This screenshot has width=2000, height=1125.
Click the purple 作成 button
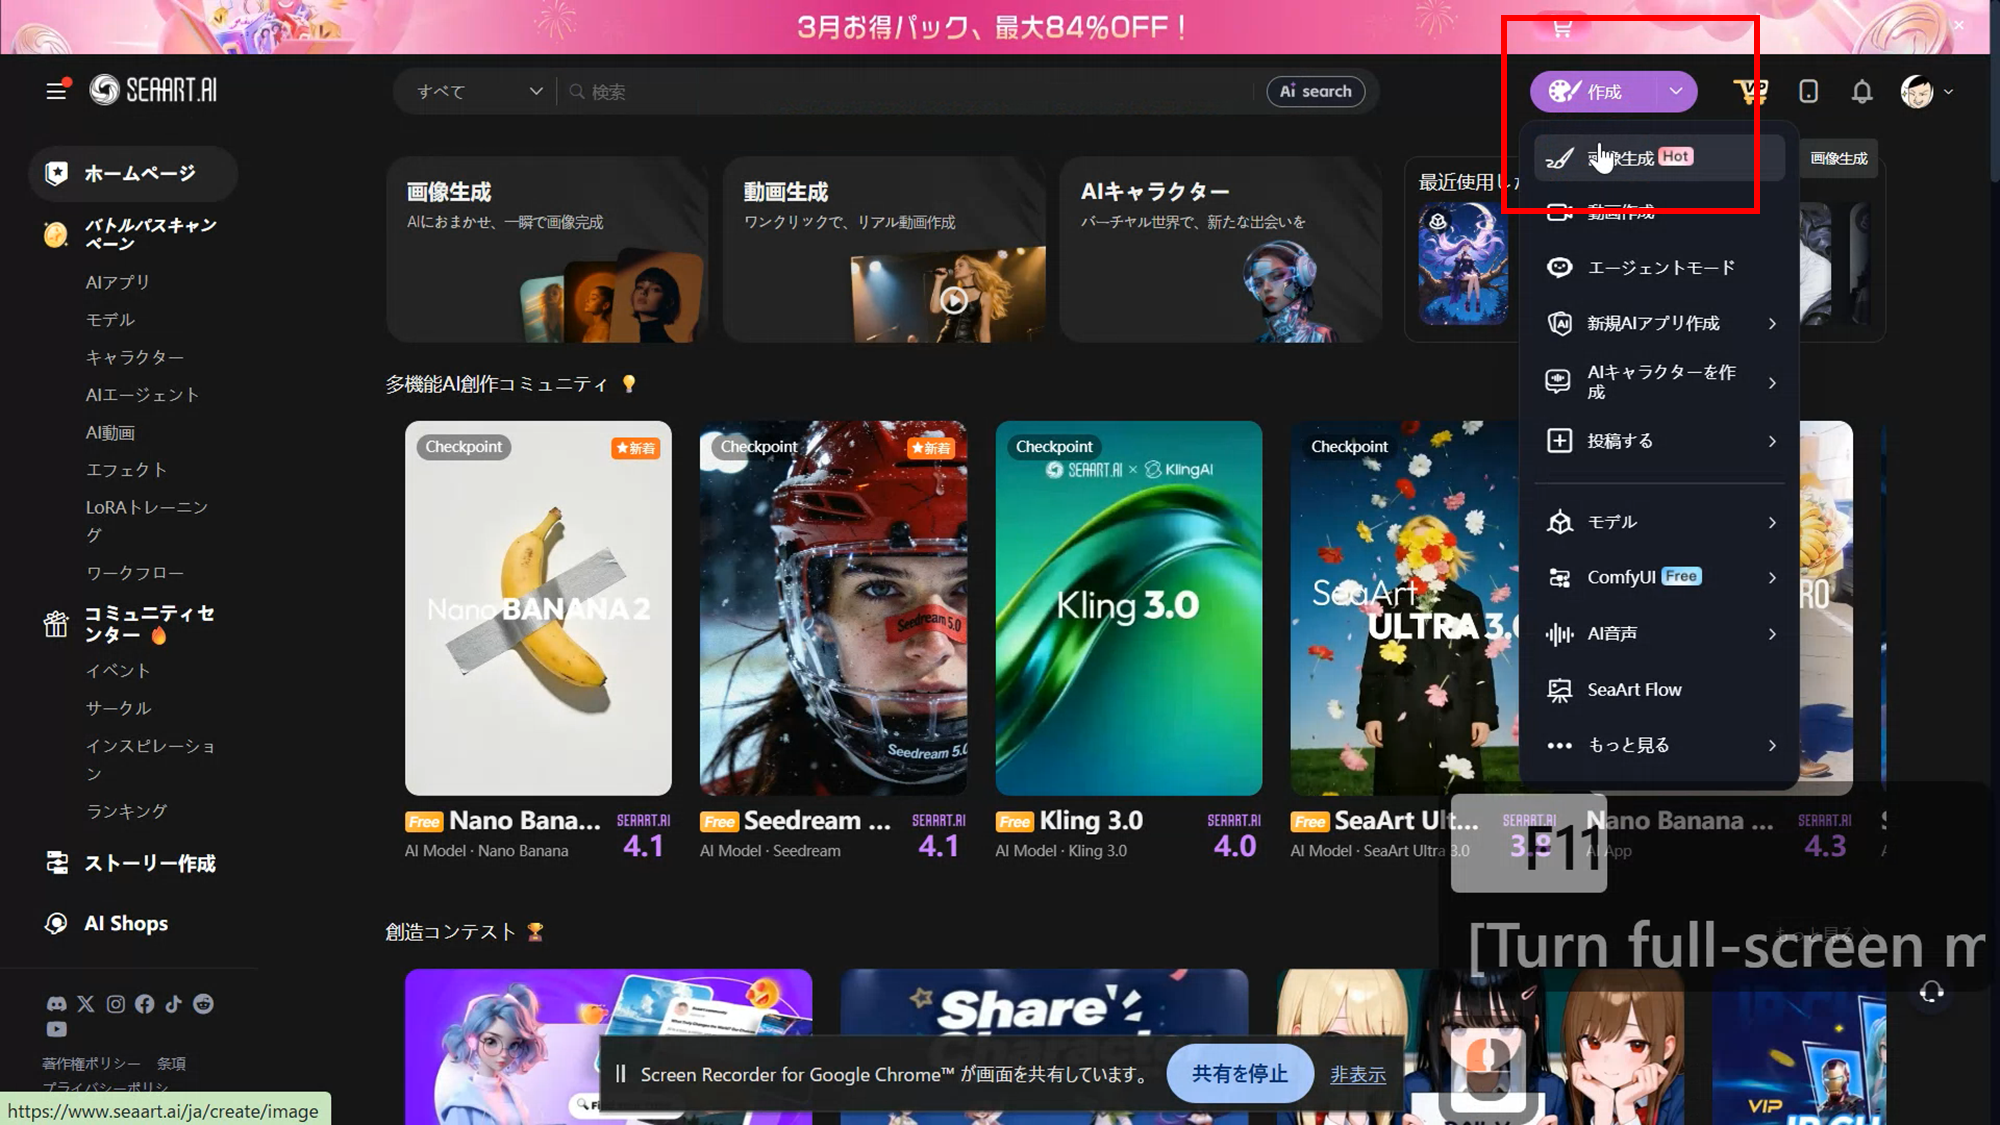[1593, 91]
